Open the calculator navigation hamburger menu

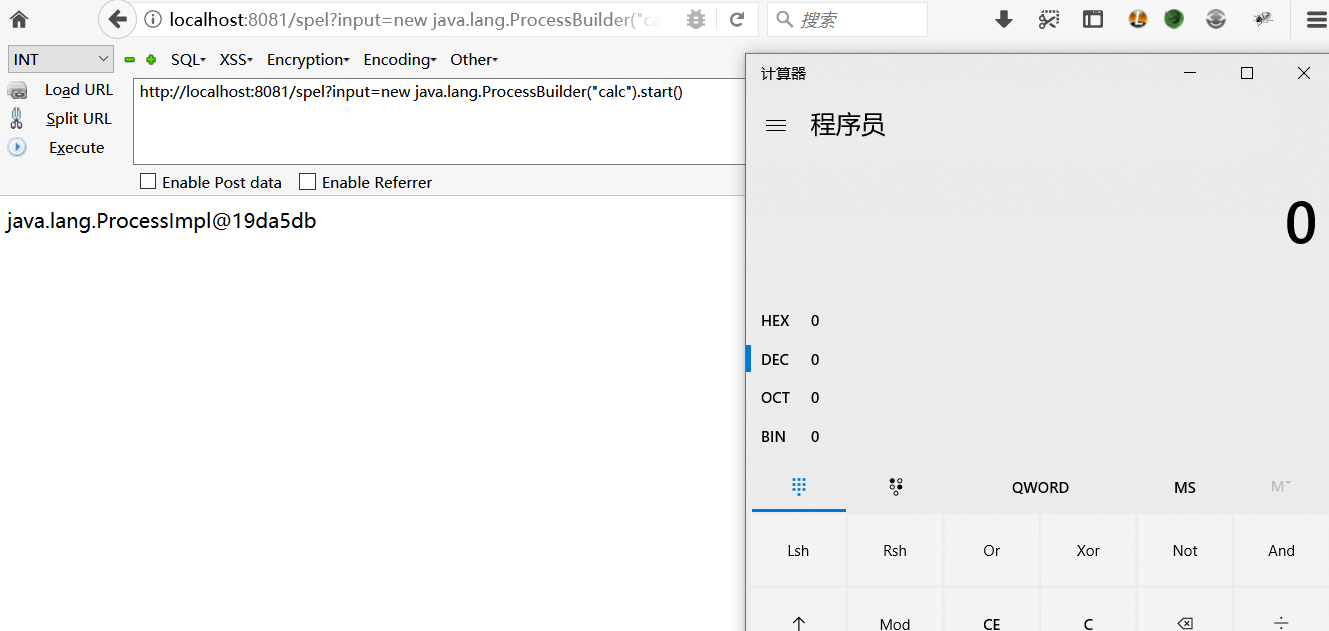tap(776, 126)
